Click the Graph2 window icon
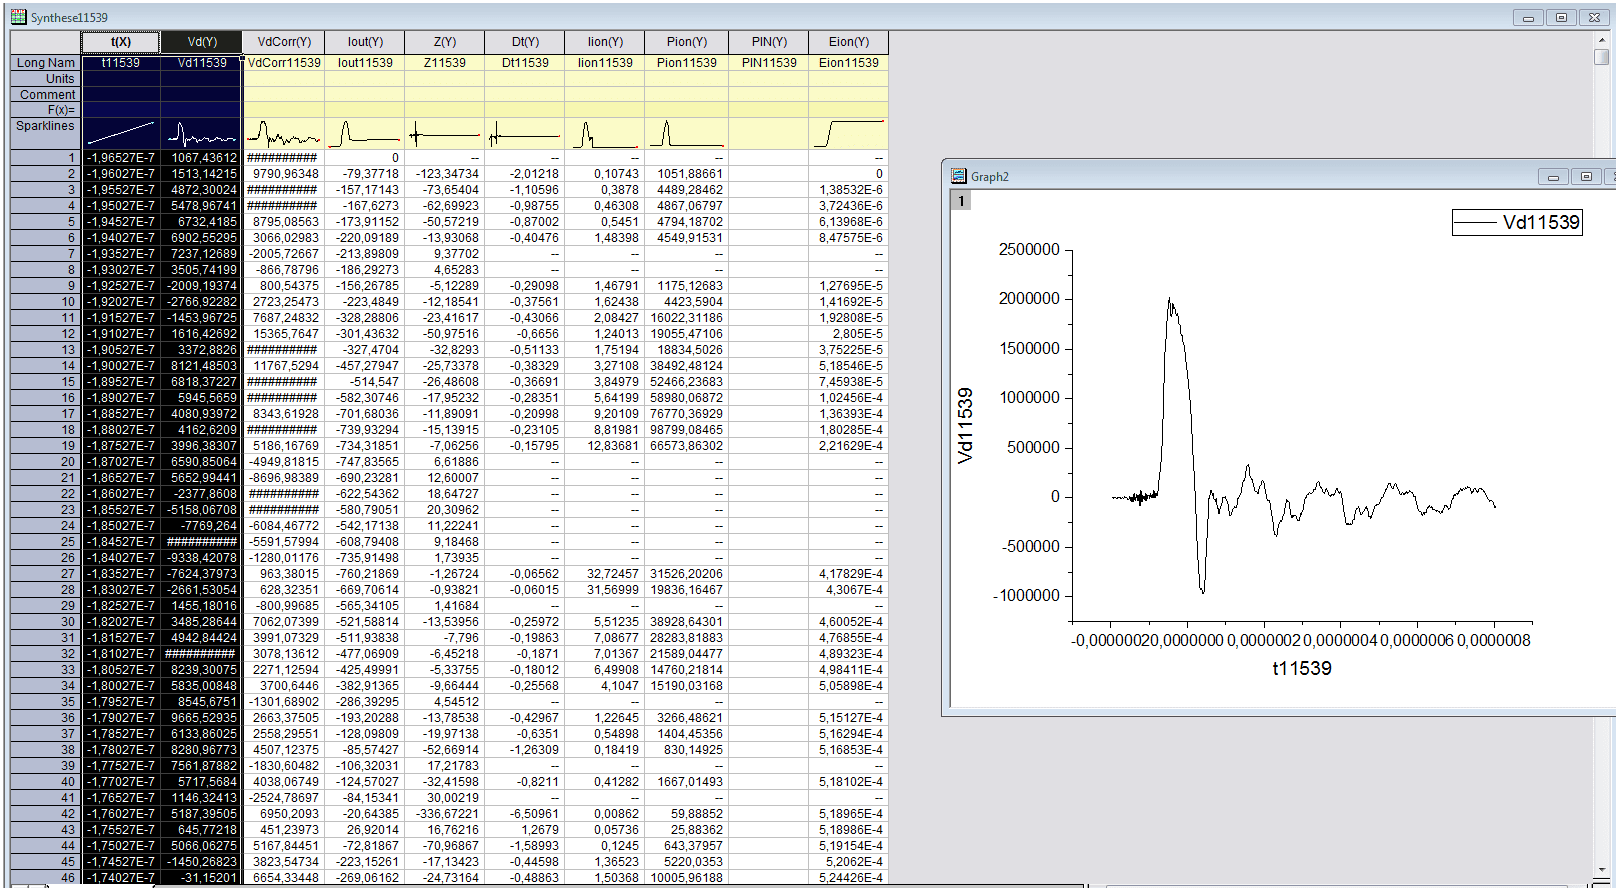1619x891 pixels. [959, 176]
